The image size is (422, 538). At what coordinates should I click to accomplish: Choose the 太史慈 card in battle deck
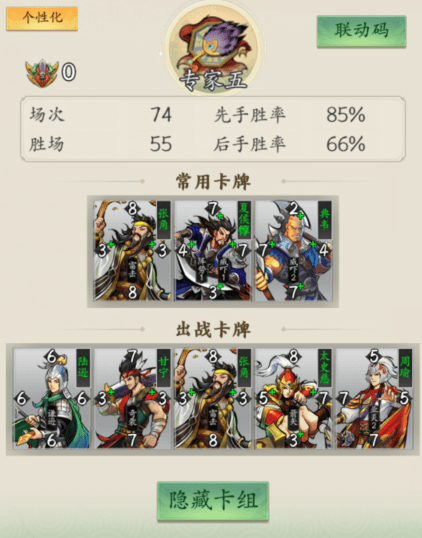294,398
